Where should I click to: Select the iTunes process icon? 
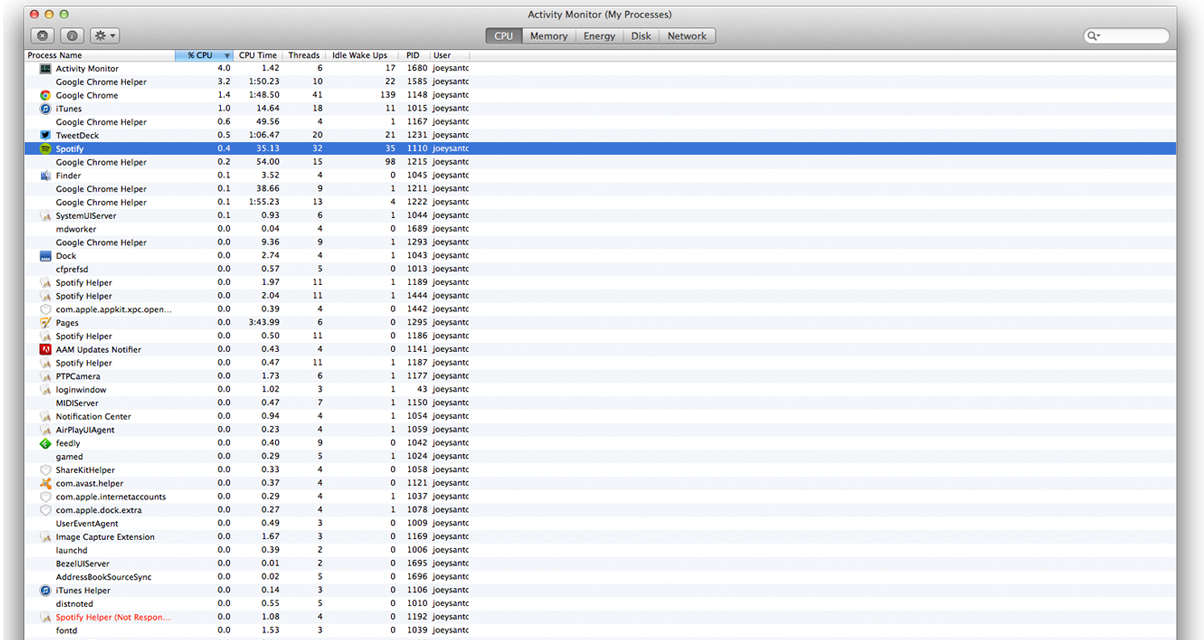[45, 108]
